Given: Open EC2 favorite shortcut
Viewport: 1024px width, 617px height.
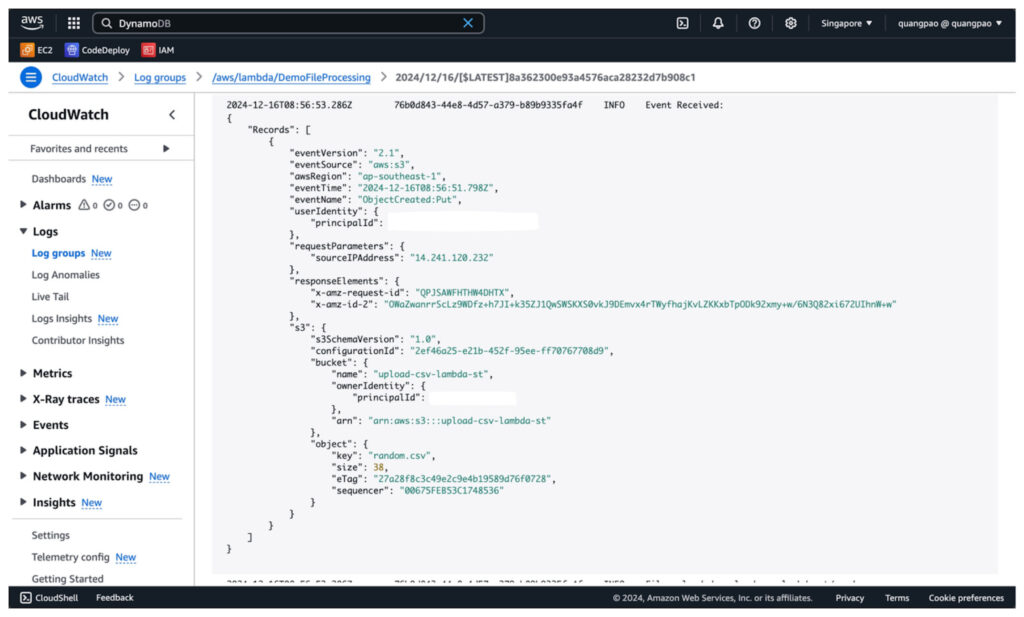Looking at the screenshot, I should (37, 50).
